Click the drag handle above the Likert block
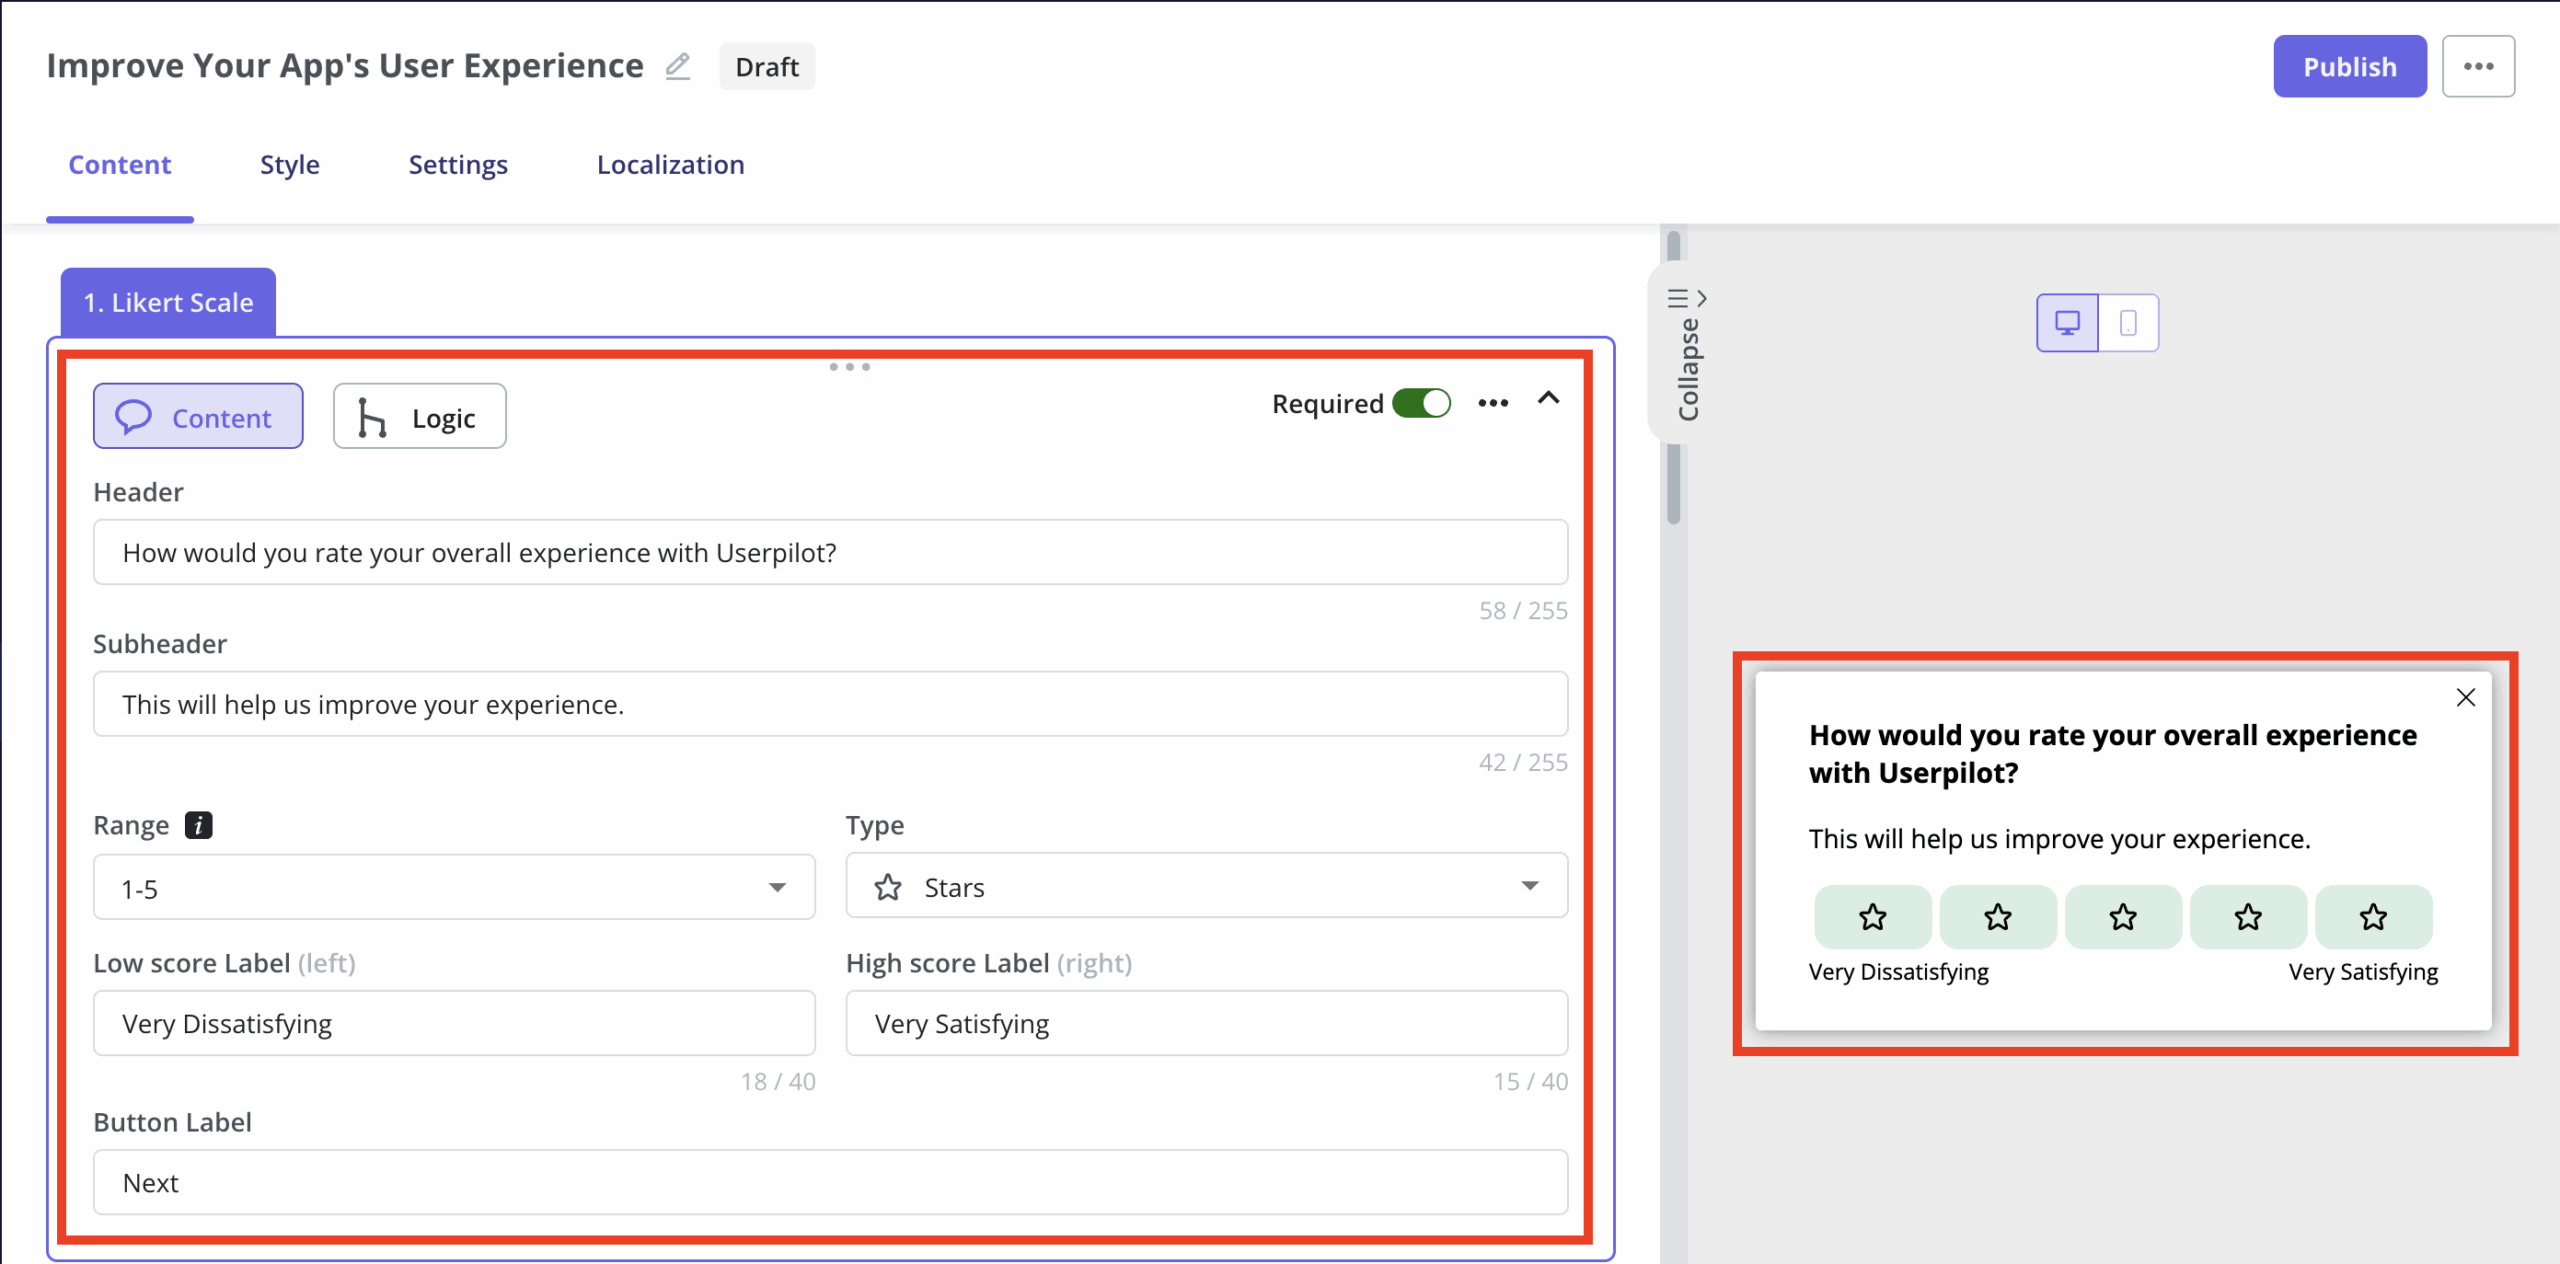The width and height of the screenshot is (2560, 1264). click(848, 367)
